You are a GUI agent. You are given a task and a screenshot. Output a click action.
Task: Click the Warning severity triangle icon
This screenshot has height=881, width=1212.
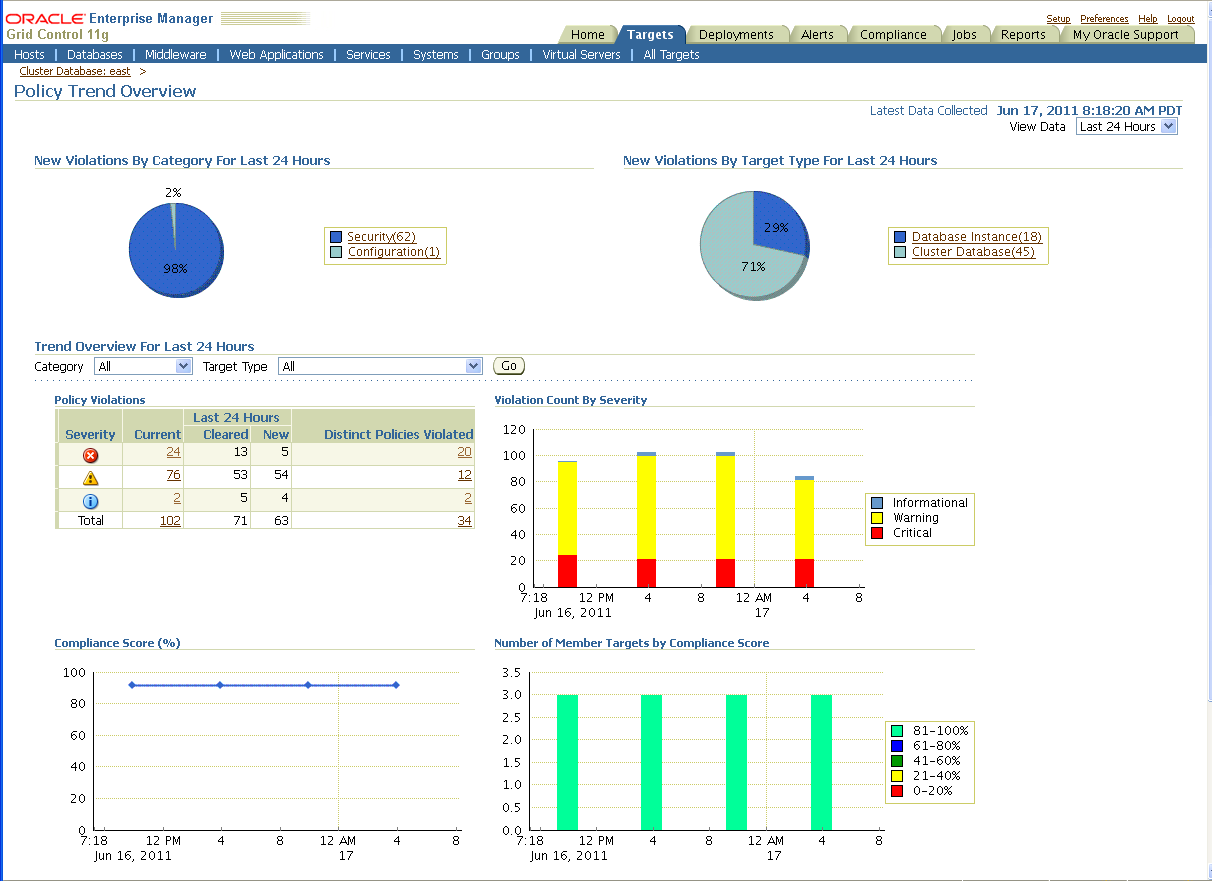point(90,478)
